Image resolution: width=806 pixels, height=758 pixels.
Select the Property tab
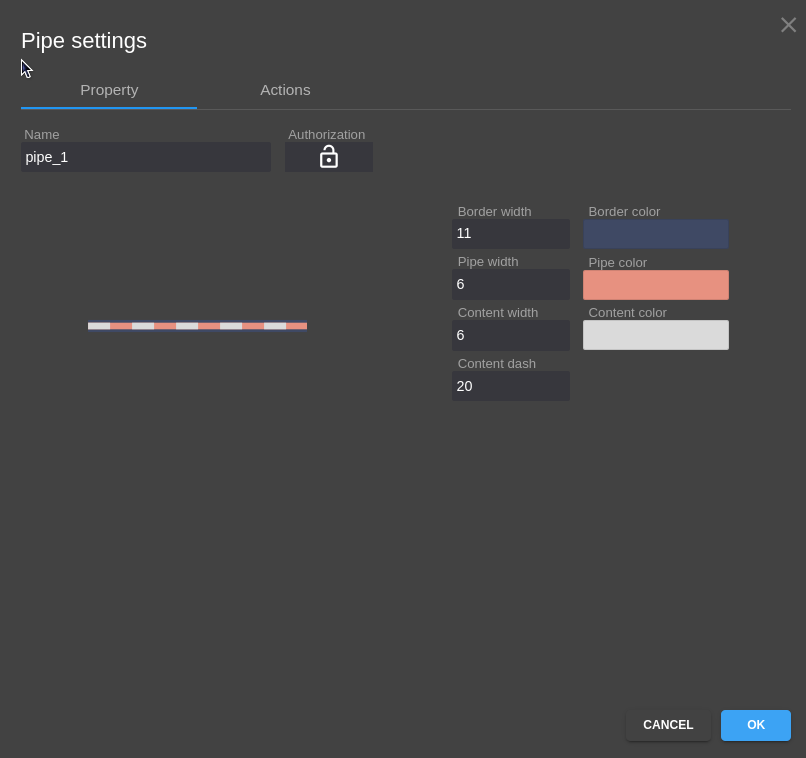(x=109, y=90)
